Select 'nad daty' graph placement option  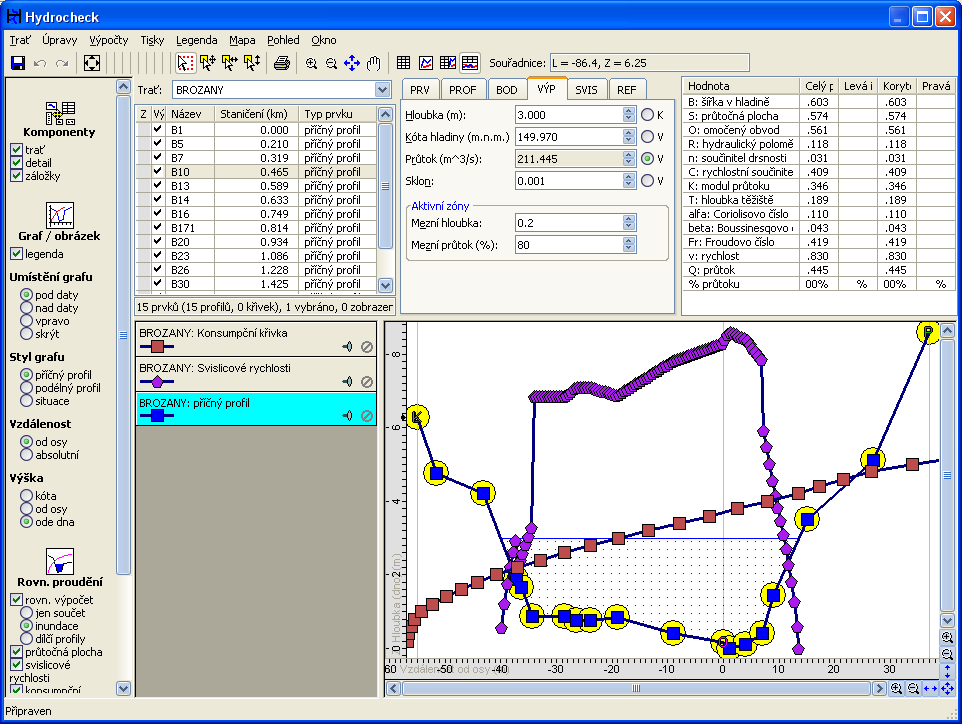click(x=26, y=309)
